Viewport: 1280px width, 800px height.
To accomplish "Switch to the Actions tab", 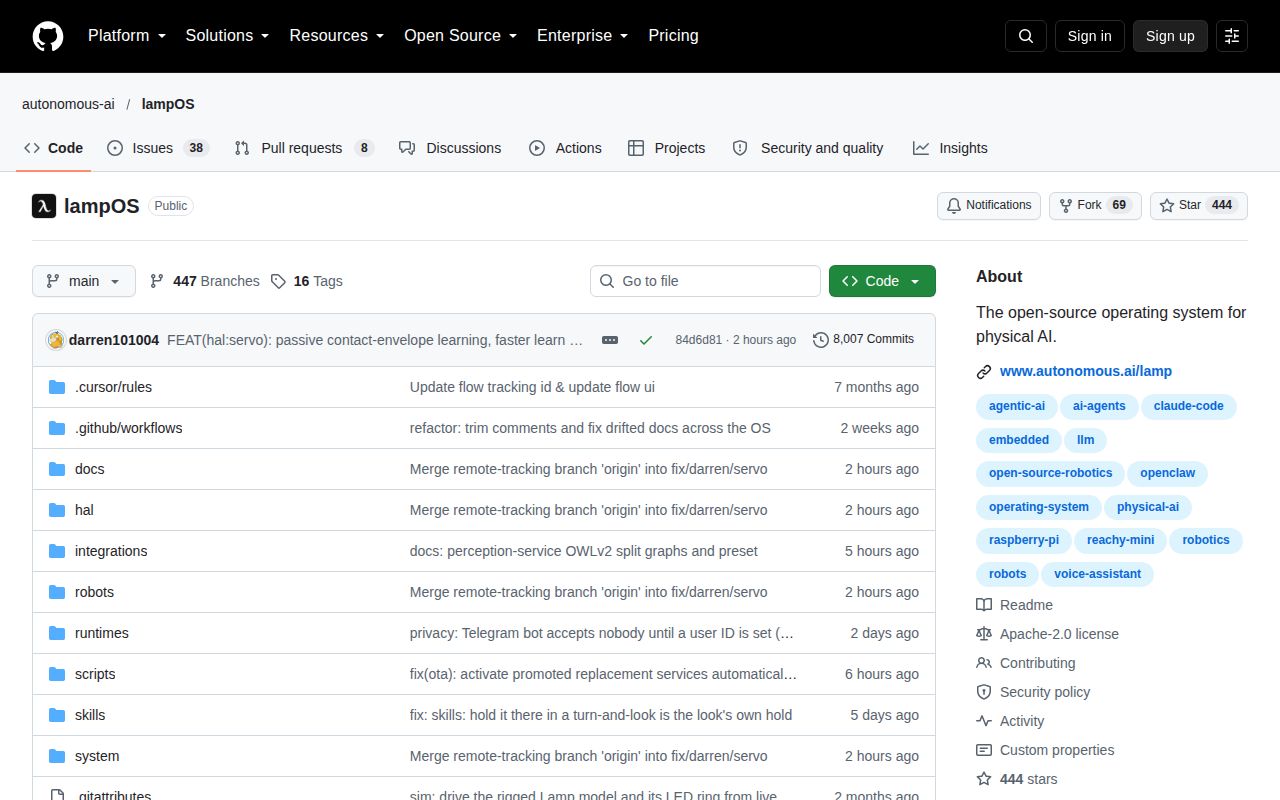I will point(565,148).
